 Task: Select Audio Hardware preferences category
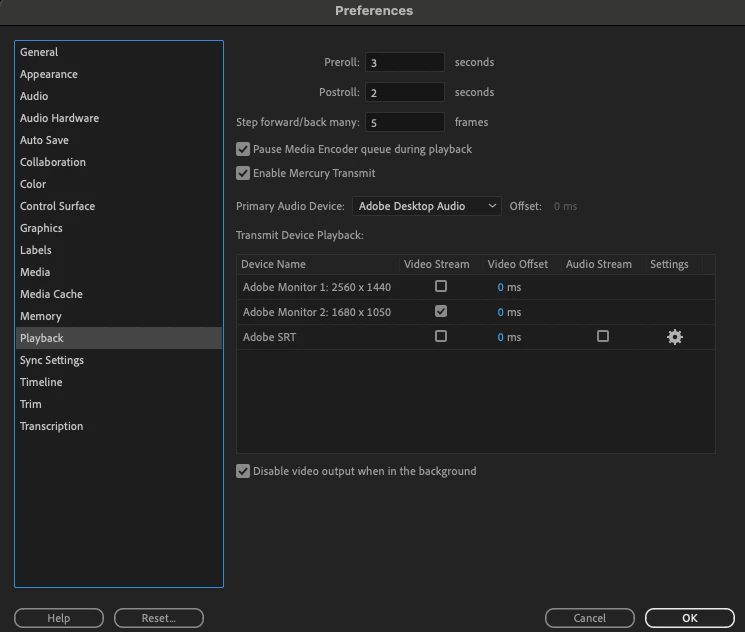point(59,118)
